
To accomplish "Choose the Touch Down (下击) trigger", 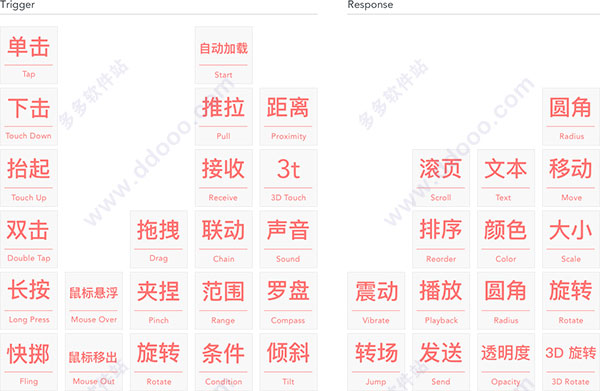I will [29, 117].
